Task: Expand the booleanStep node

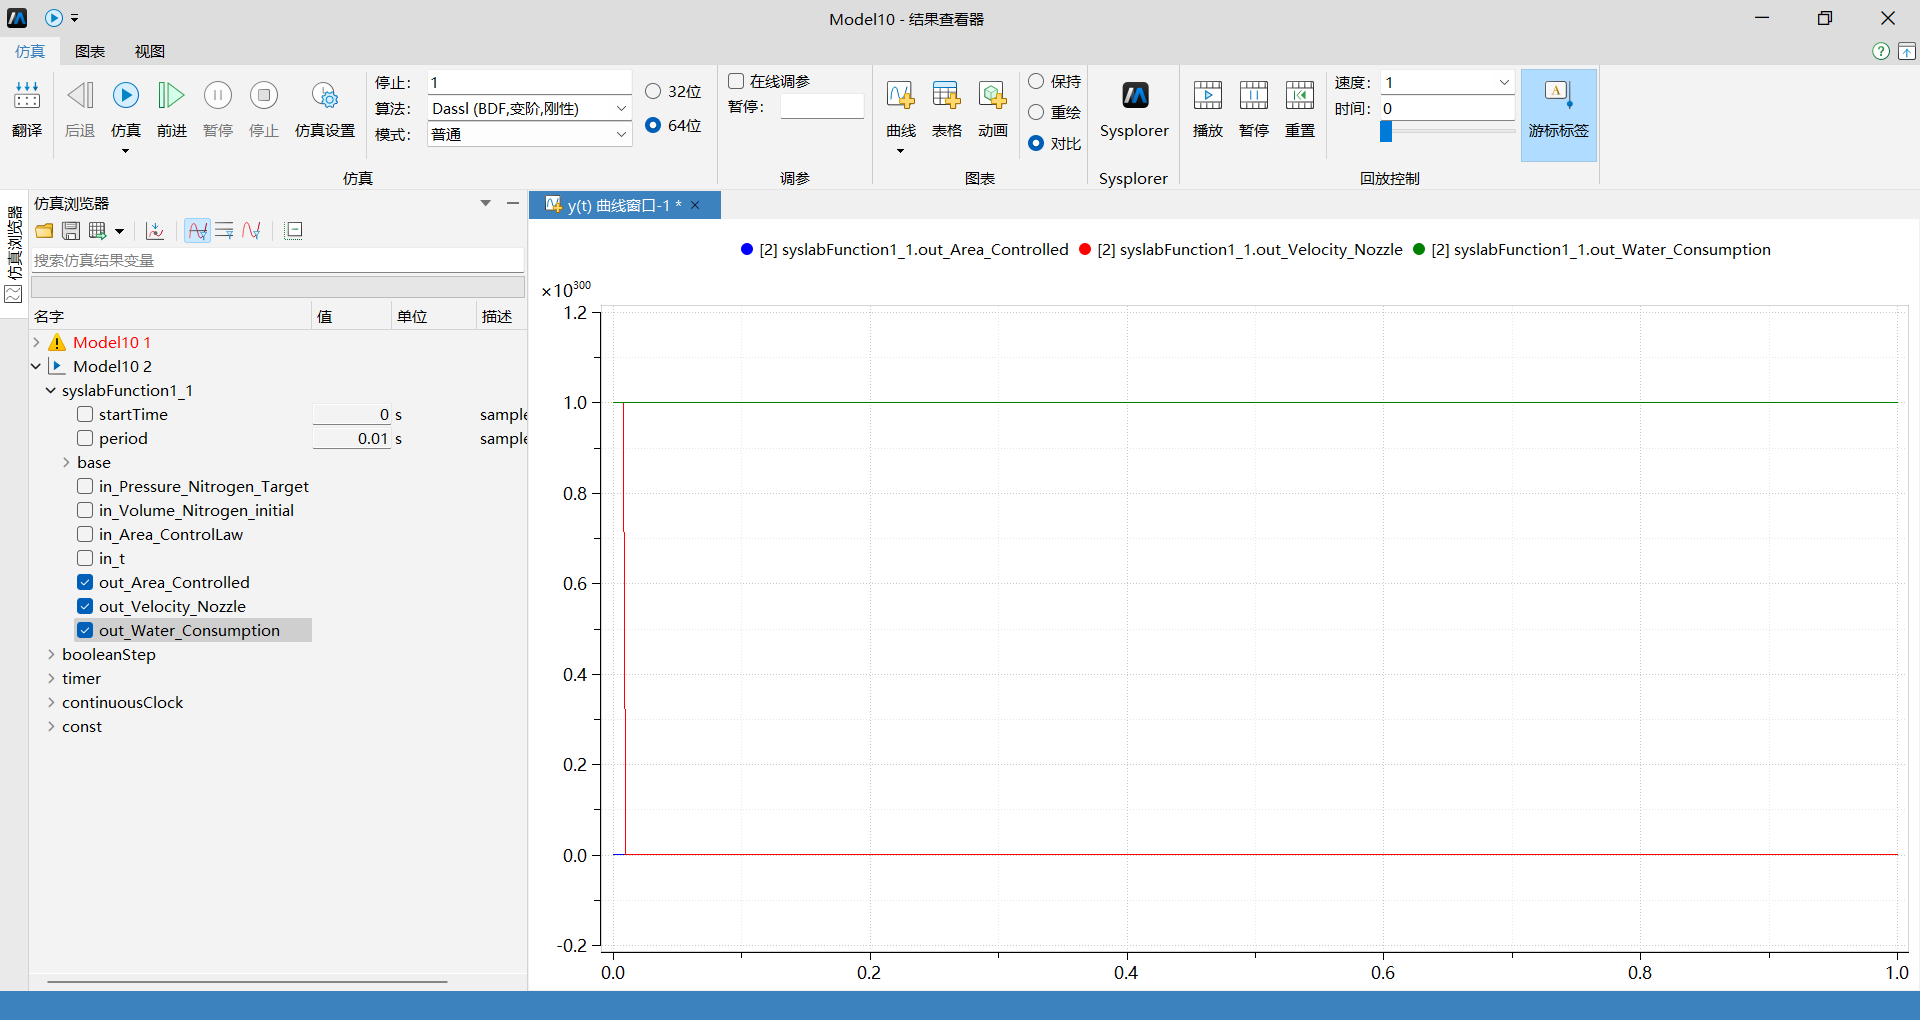Action: (51, 654)
